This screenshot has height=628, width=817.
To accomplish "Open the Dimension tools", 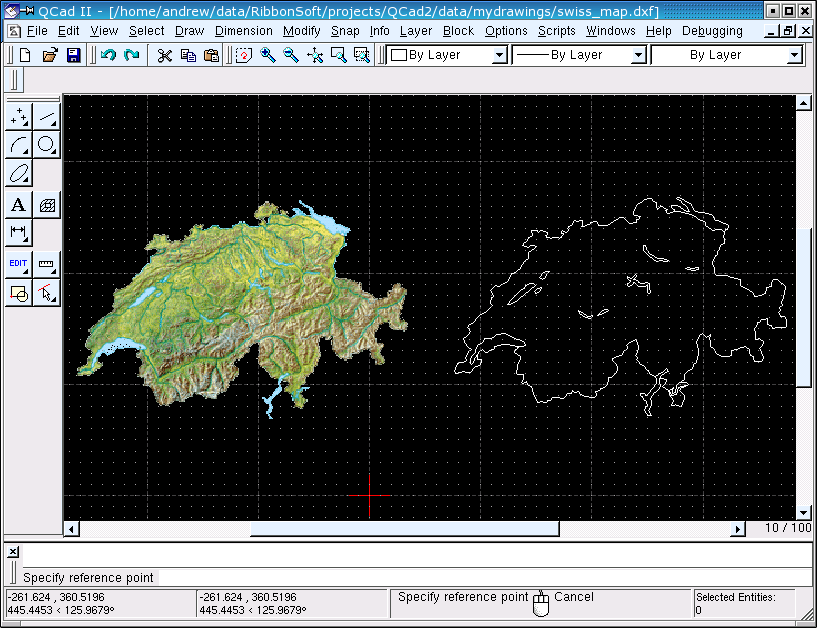I will click(19, 233).
